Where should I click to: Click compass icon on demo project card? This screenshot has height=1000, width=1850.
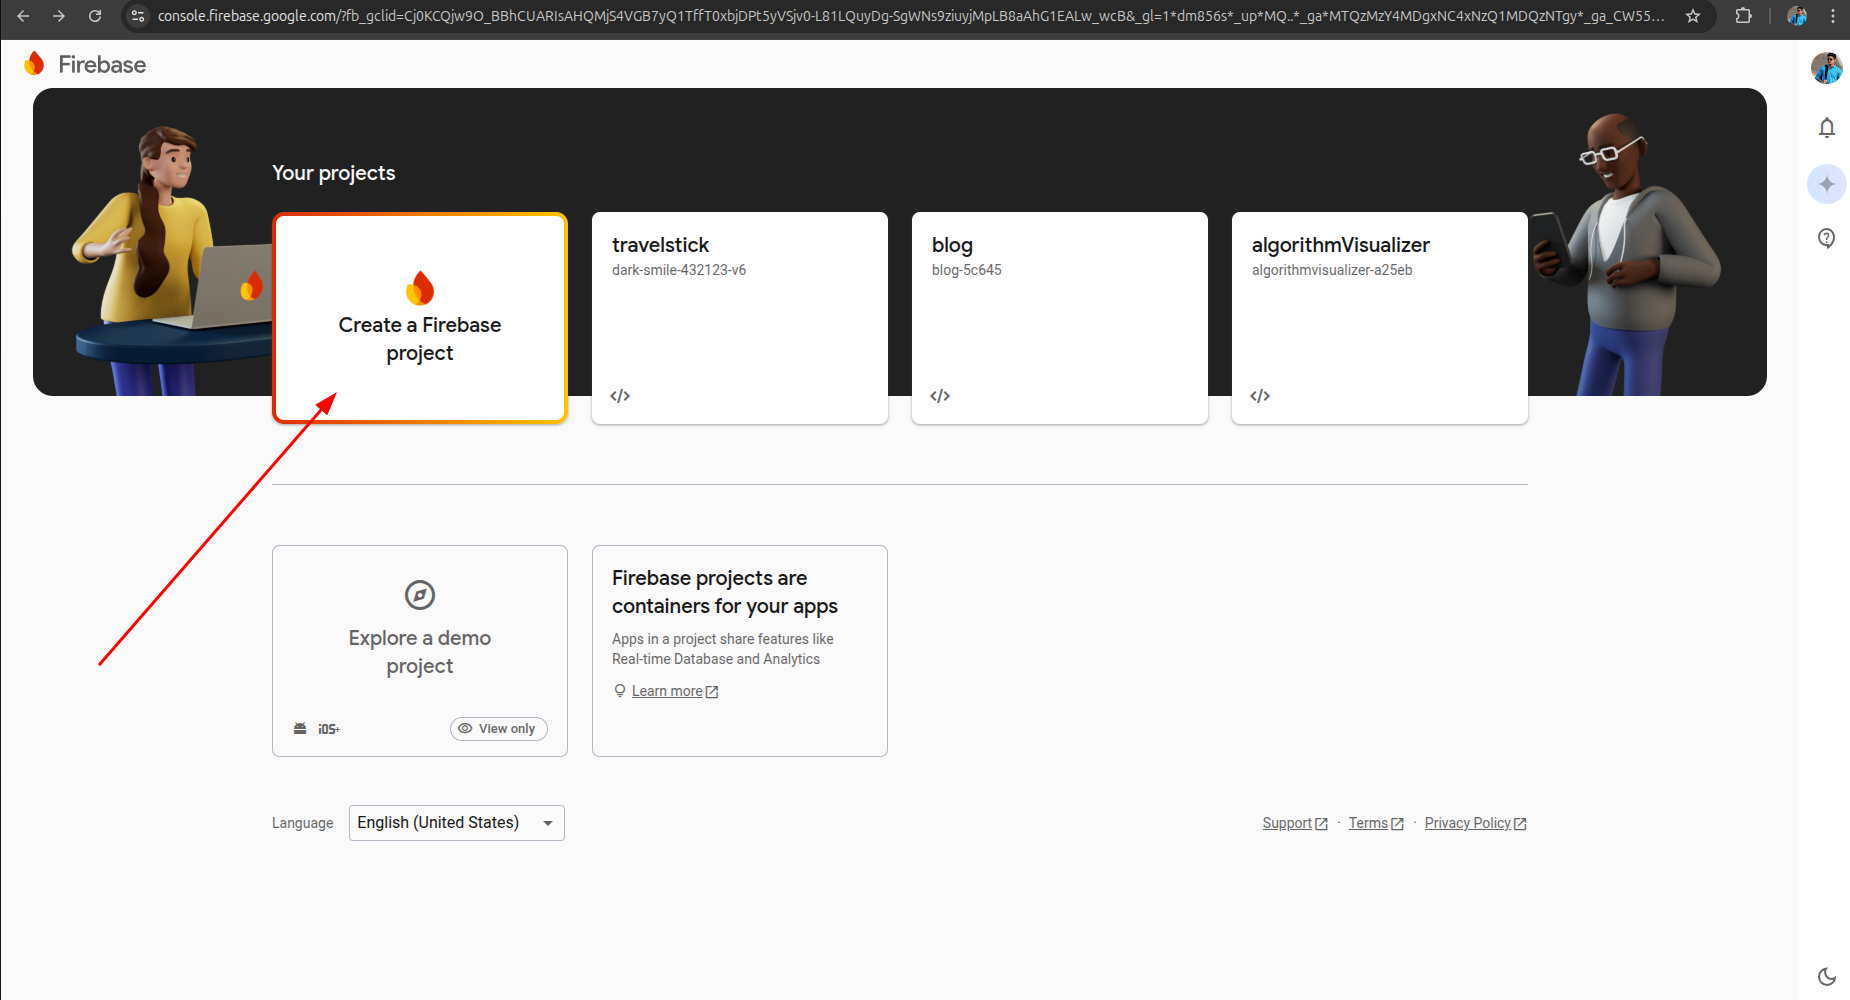(x=420, y=595)
